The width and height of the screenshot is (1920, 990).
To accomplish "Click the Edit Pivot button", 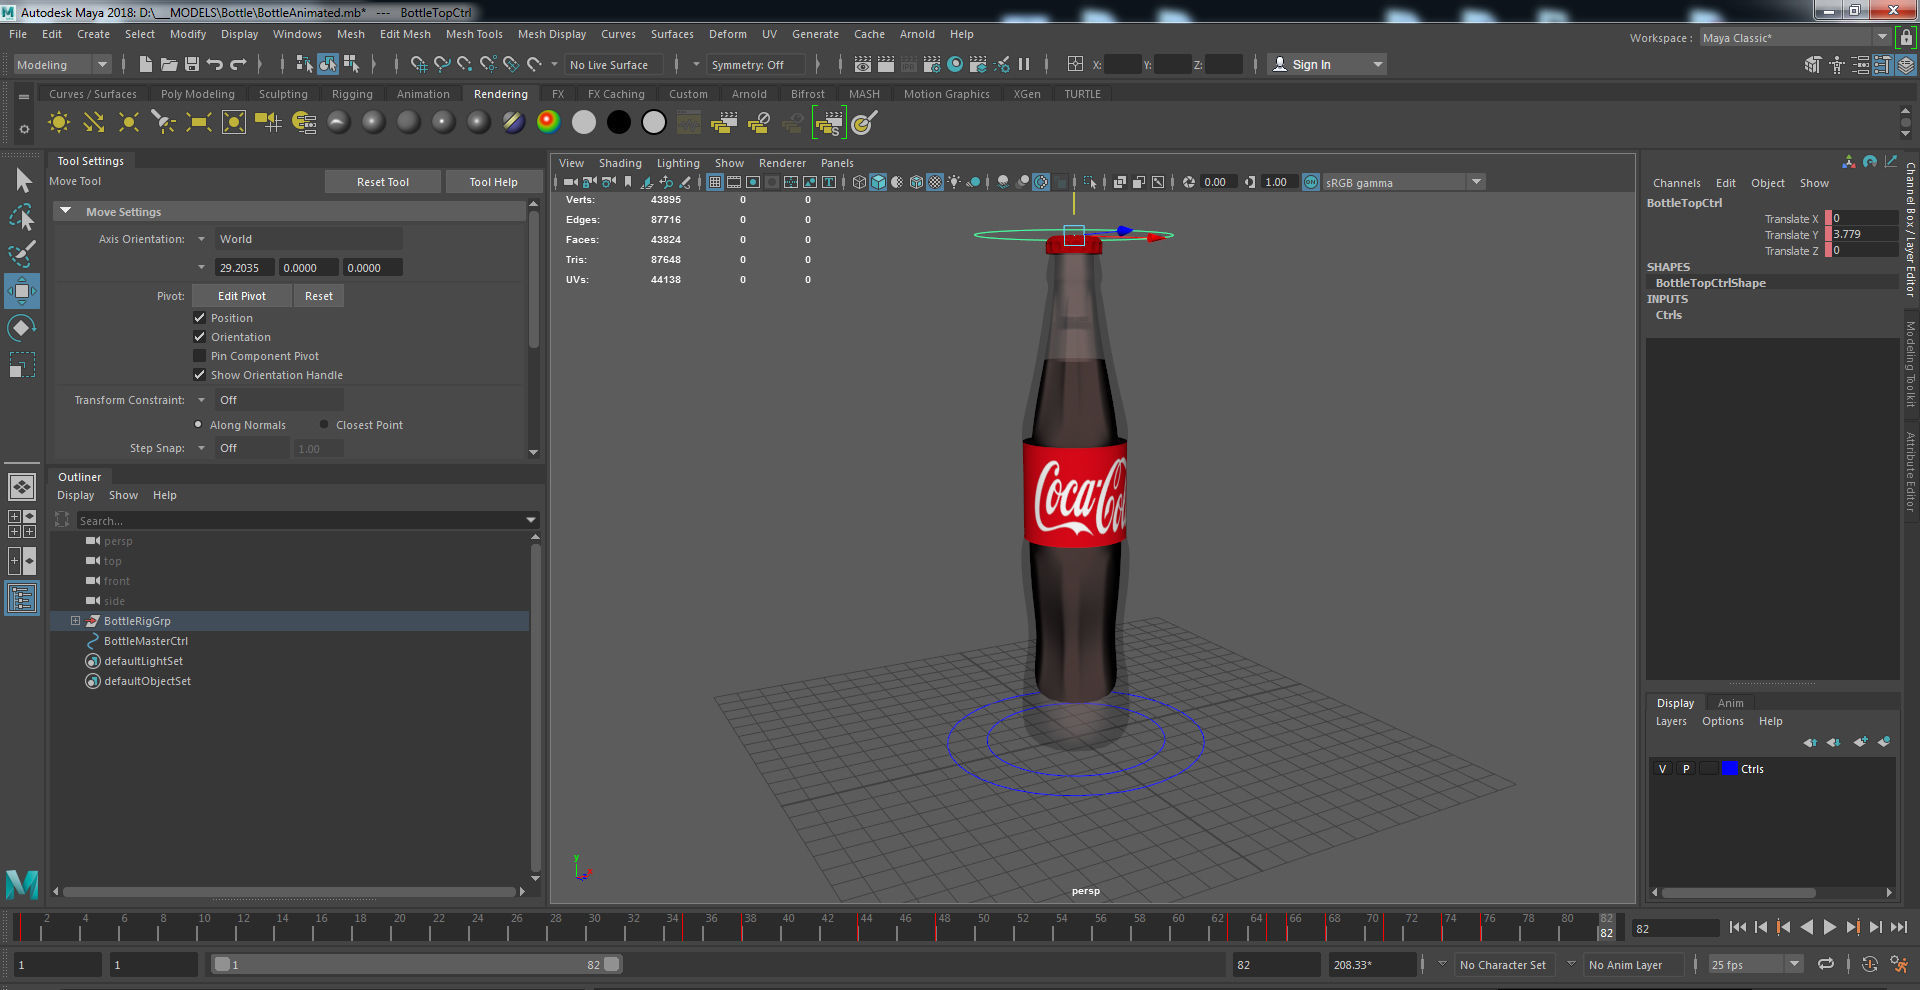I will point(242,296).
